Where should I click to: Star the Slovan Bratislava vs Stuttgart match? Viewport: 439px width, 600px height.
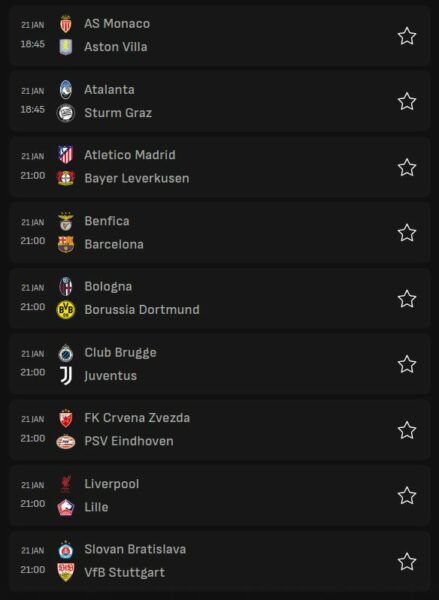[406, 561]
